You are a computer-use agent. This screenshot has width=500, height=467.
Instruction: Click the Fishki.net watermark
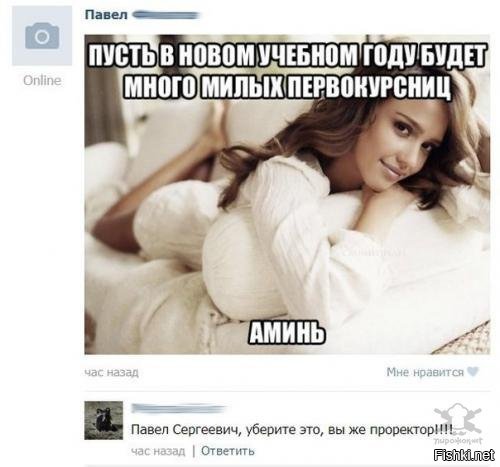(465, 455)
